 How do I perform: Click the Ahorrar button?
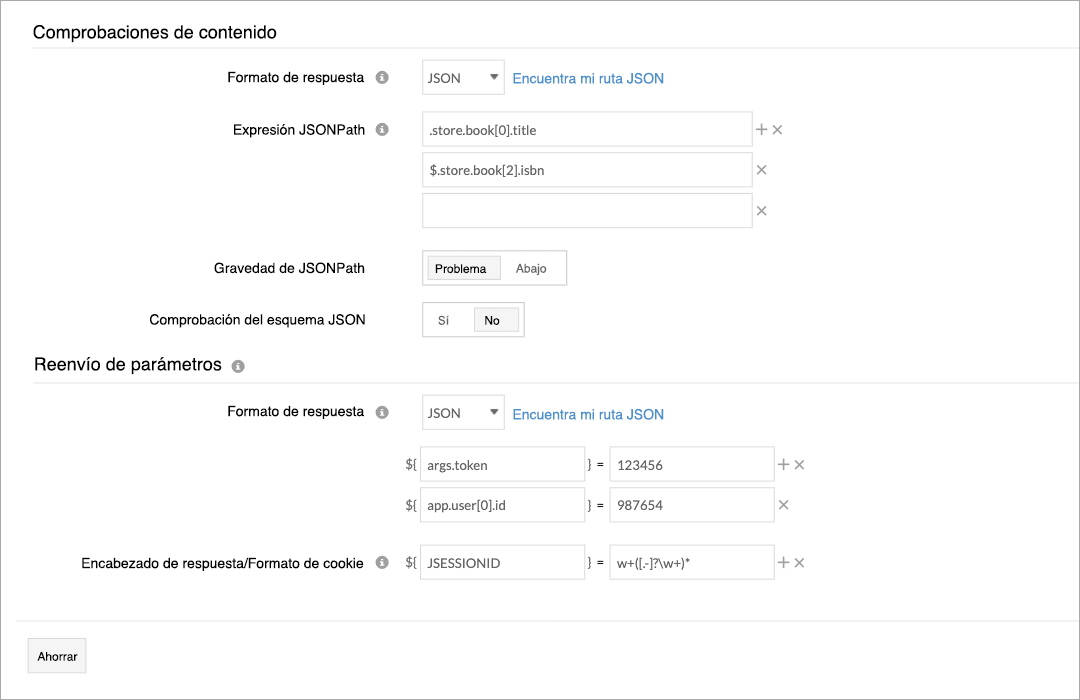(56, 656)
